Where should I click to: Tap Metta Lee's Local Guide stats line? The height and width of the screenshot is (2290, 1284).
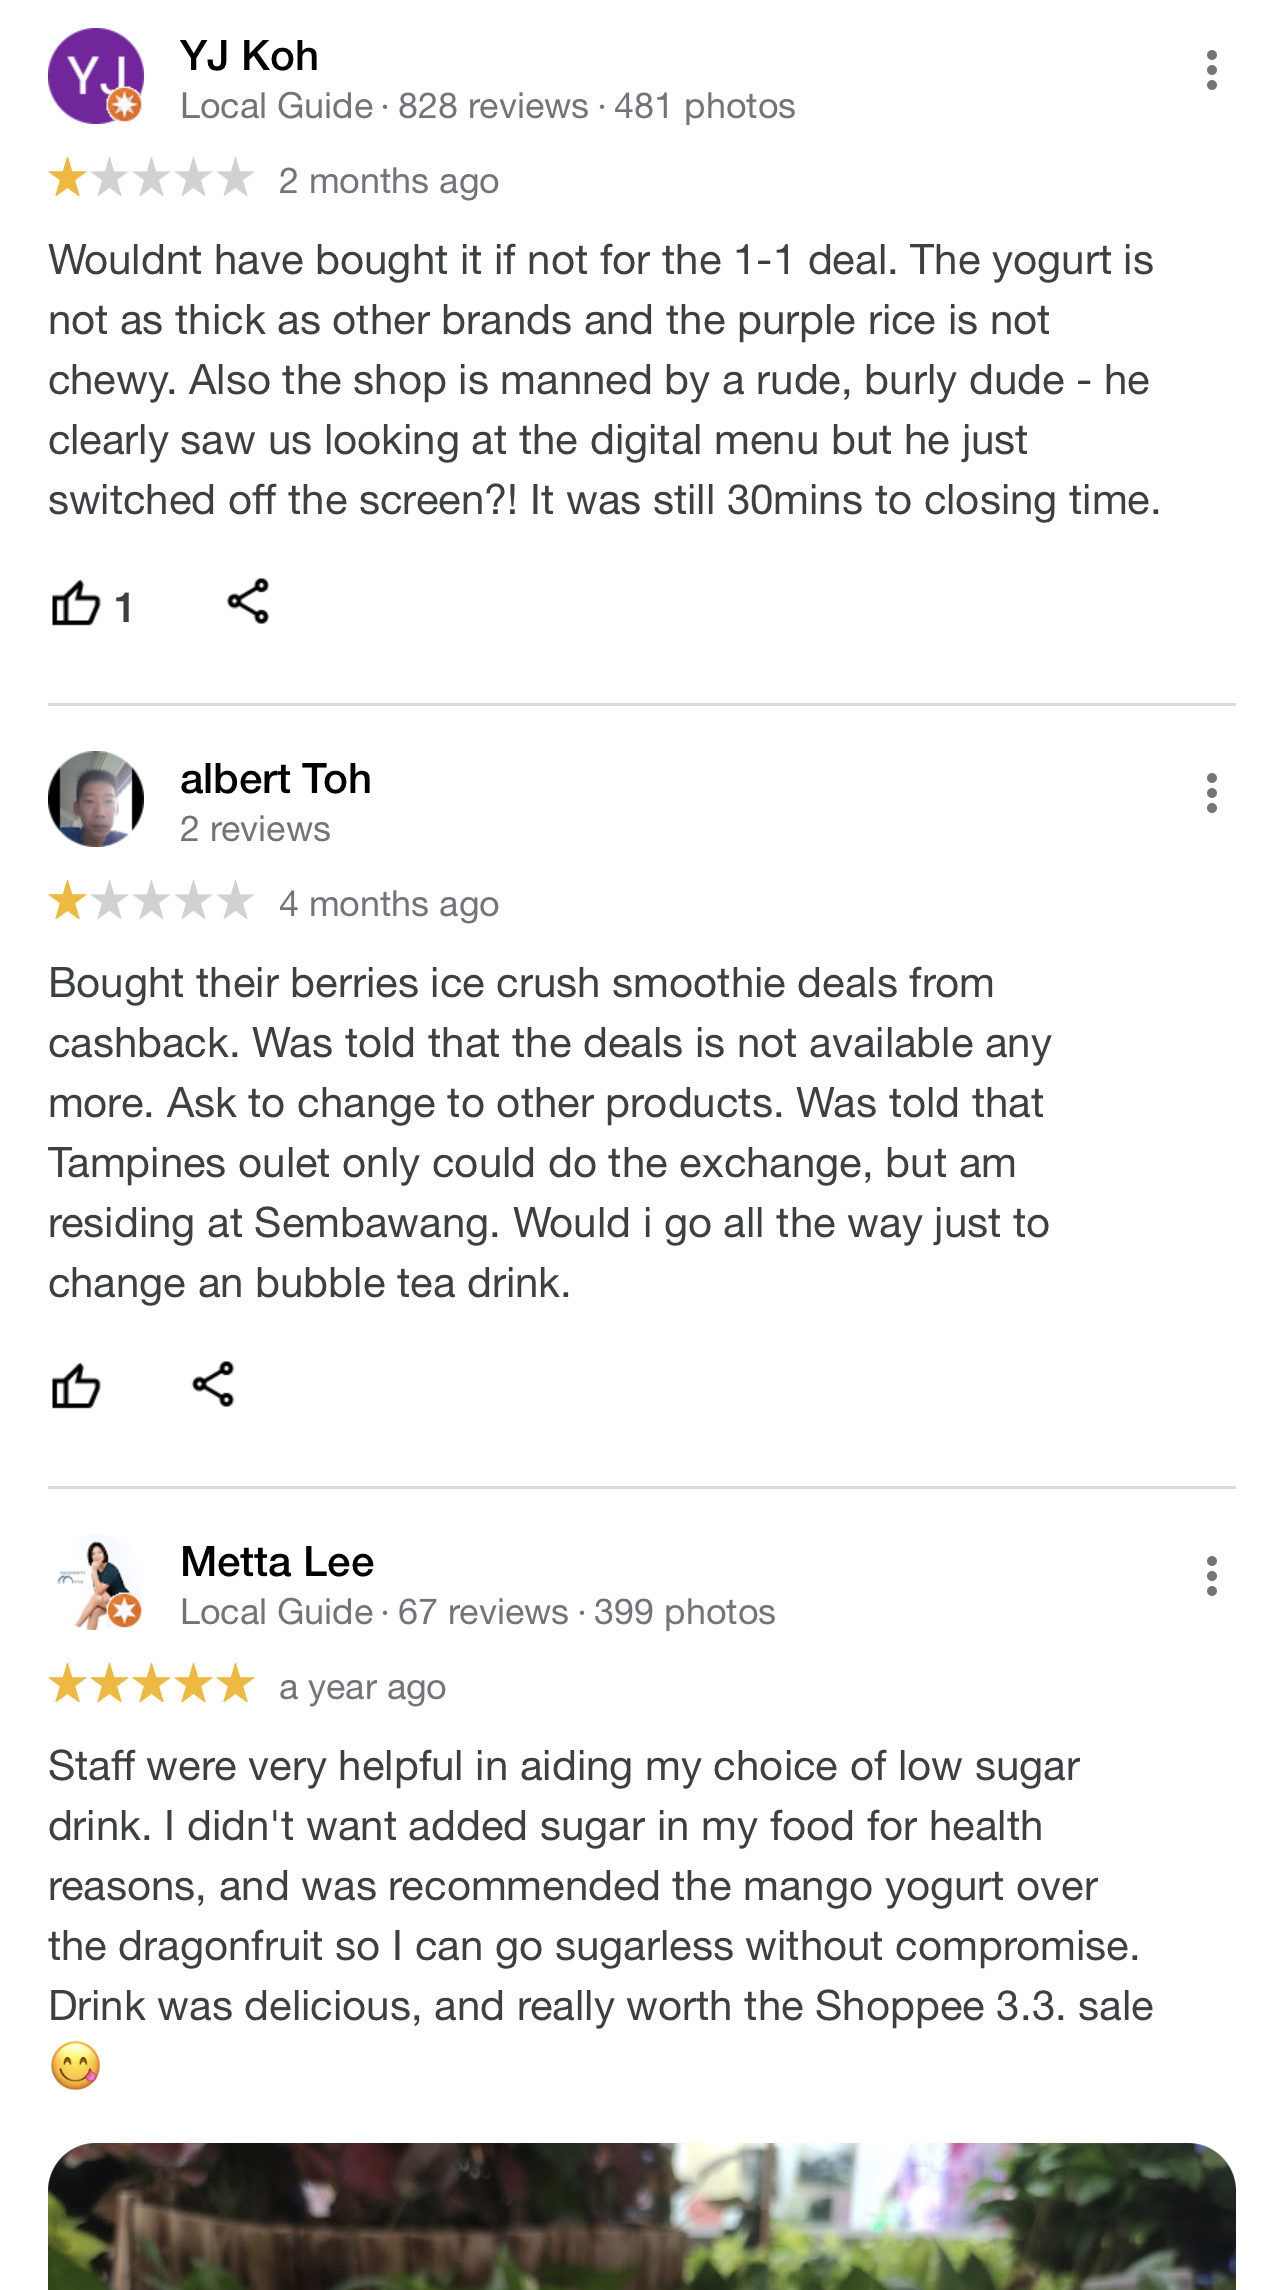click(x=477, y=1612)
